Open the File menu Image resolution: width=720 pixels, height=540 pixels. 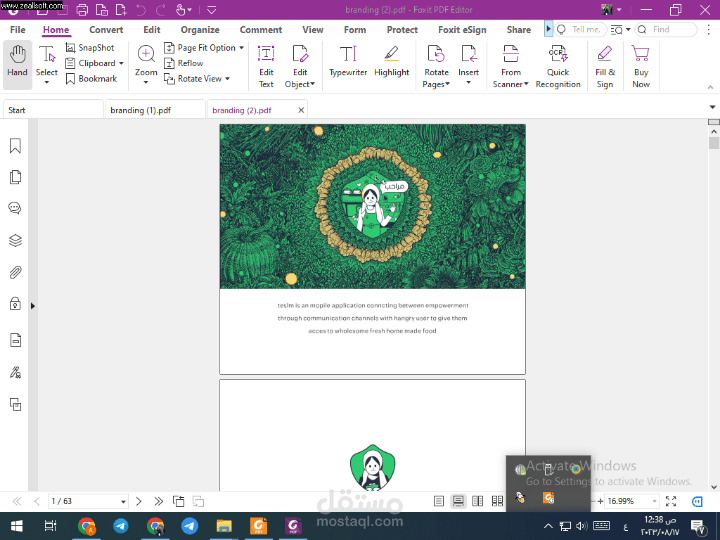click(x=17, y=30)
